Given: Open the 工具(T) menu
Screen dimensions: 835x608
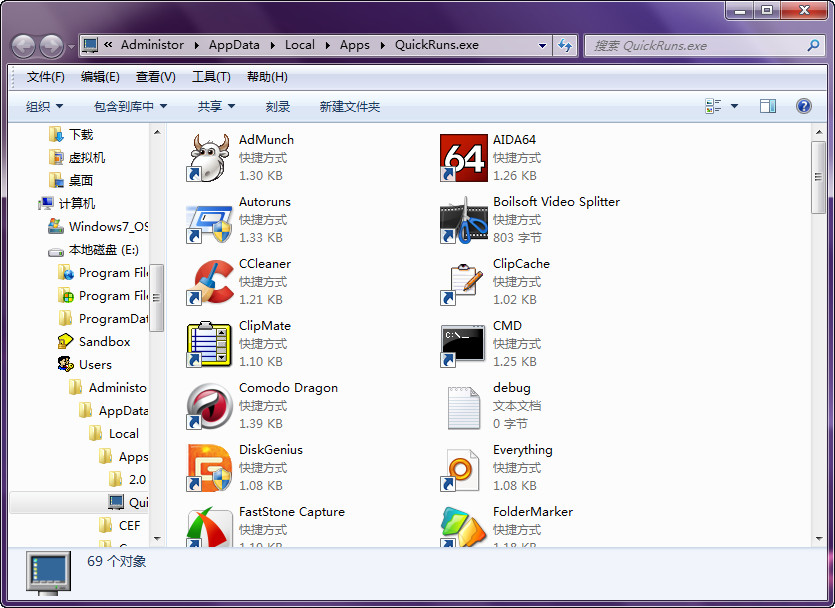Looking at the screenshot, I should point(211,77).
